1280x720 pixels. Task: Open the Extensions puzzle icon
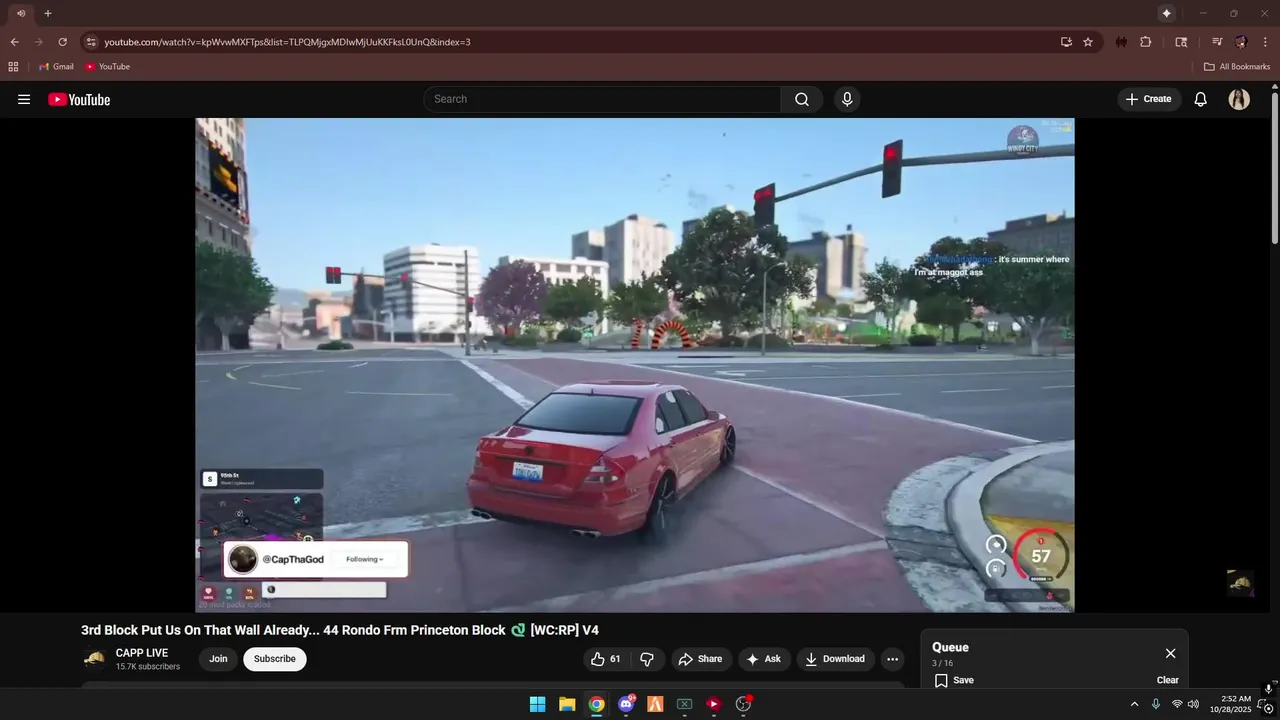click(1146, 42)
